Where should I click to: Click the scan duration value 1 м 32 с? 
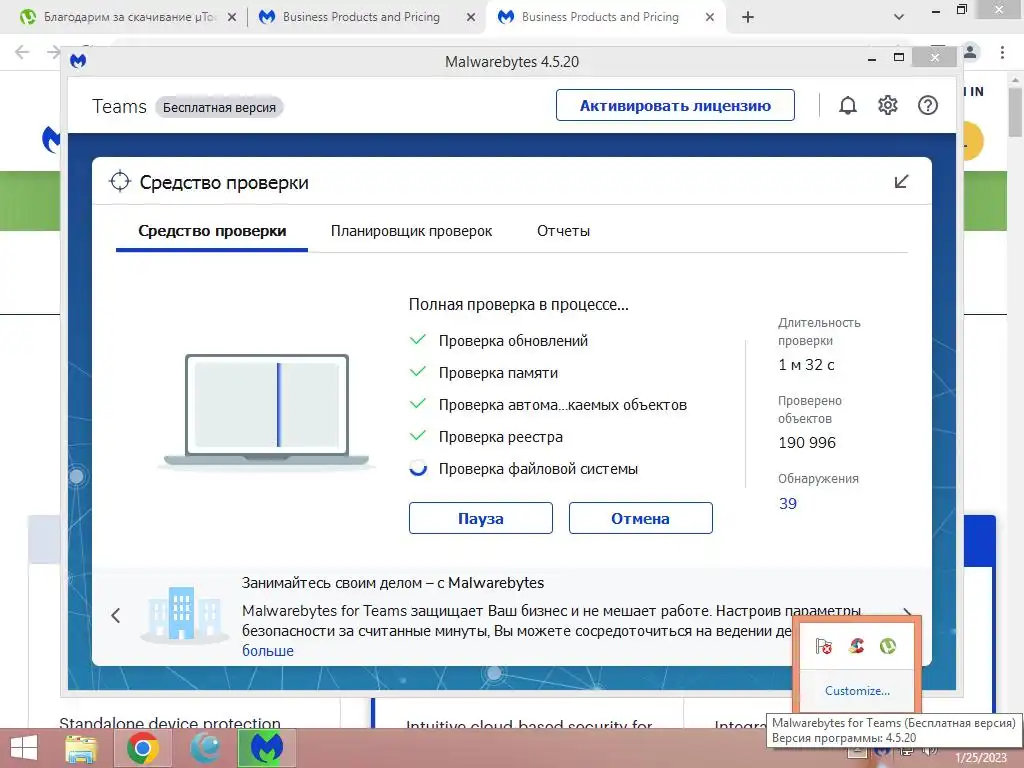[806, 365]
